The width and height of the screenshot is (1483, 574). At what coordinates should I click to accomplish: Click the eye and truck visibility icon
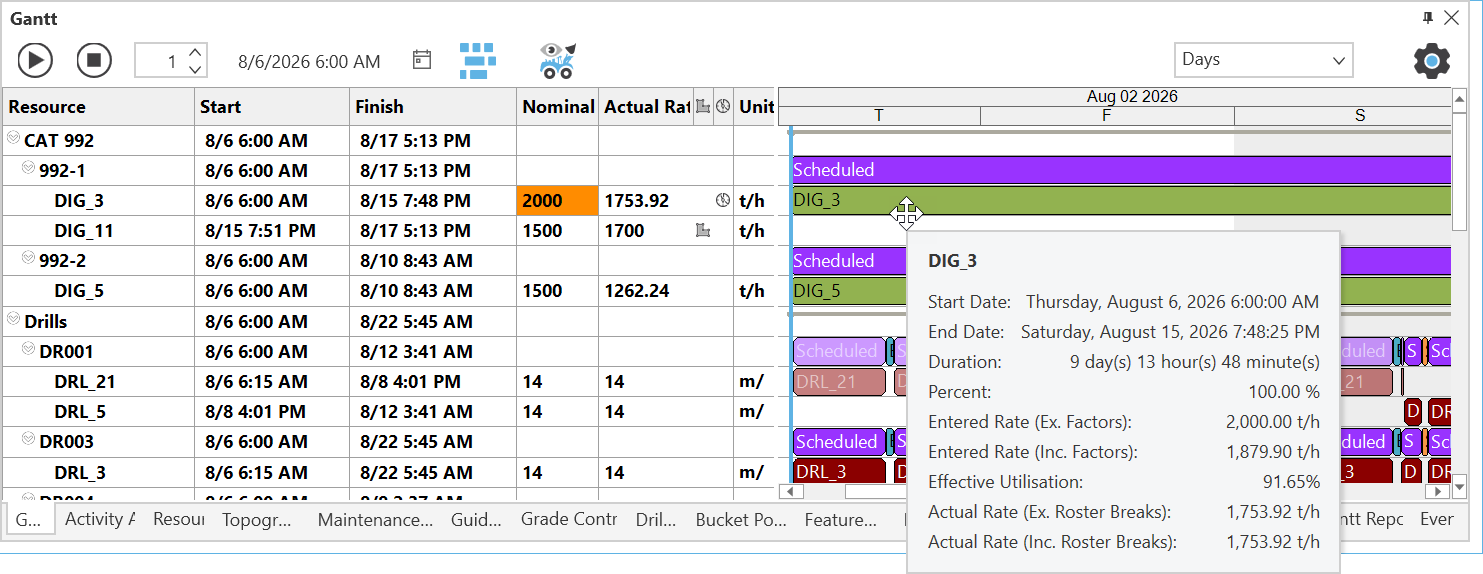[x=557, y=61]
